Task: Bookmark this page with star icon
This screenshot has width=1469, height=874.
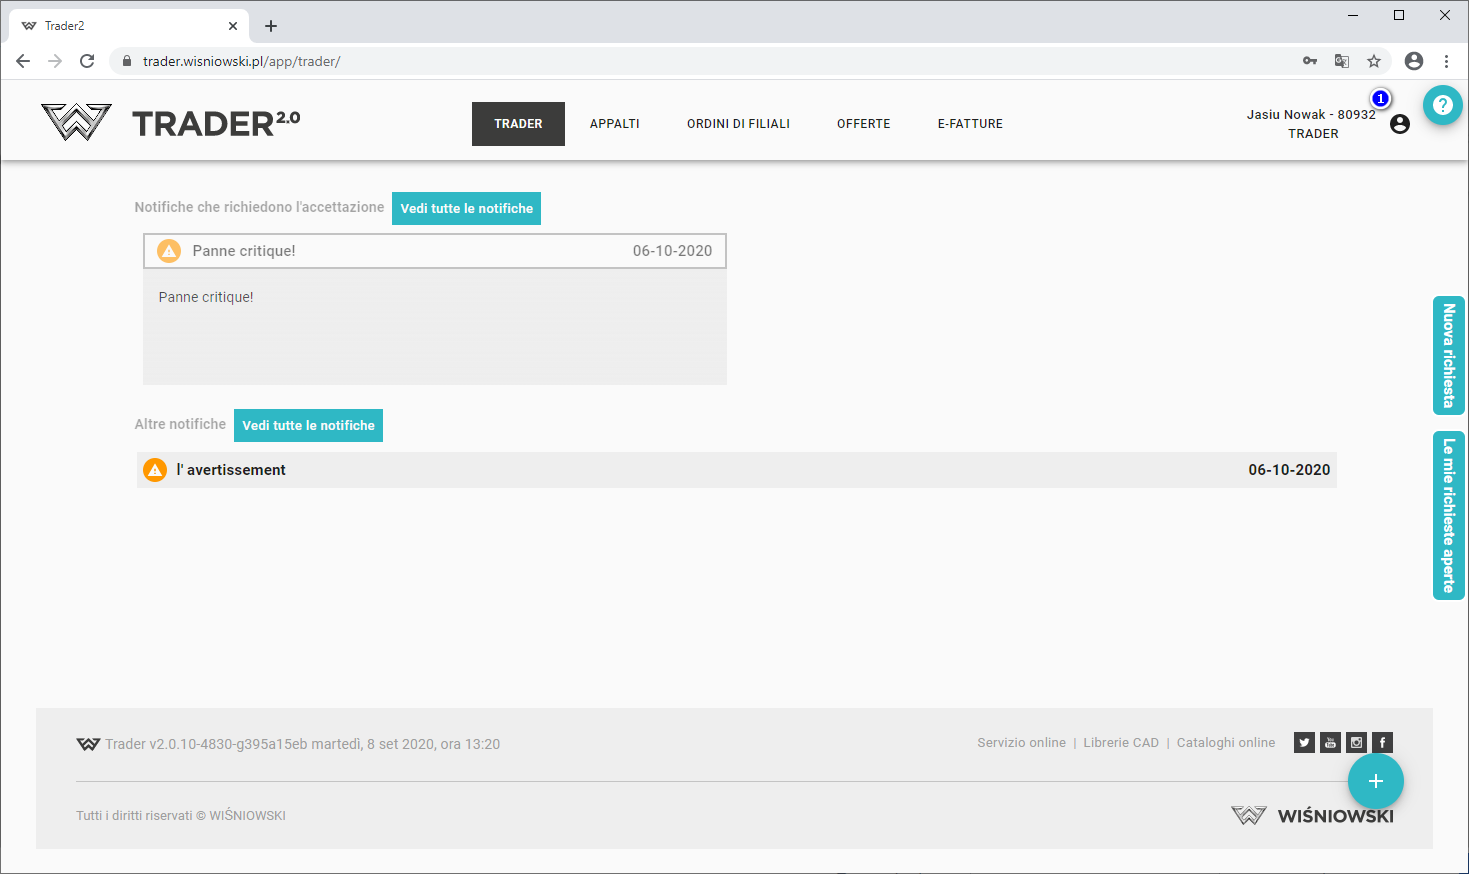Action: [x=1374, y=61]
